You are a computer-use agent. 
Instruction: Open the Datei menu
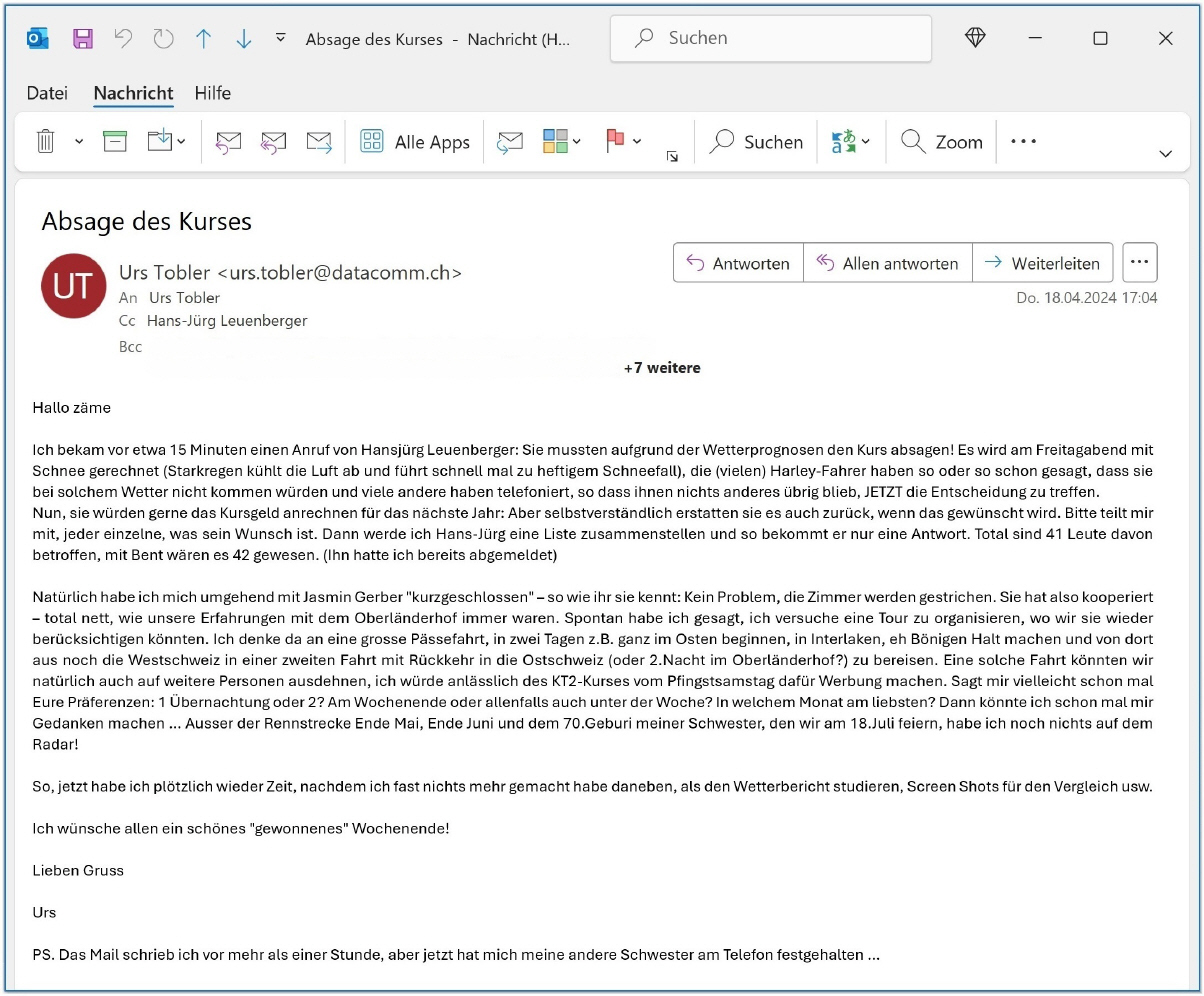[x=47, y=93]
